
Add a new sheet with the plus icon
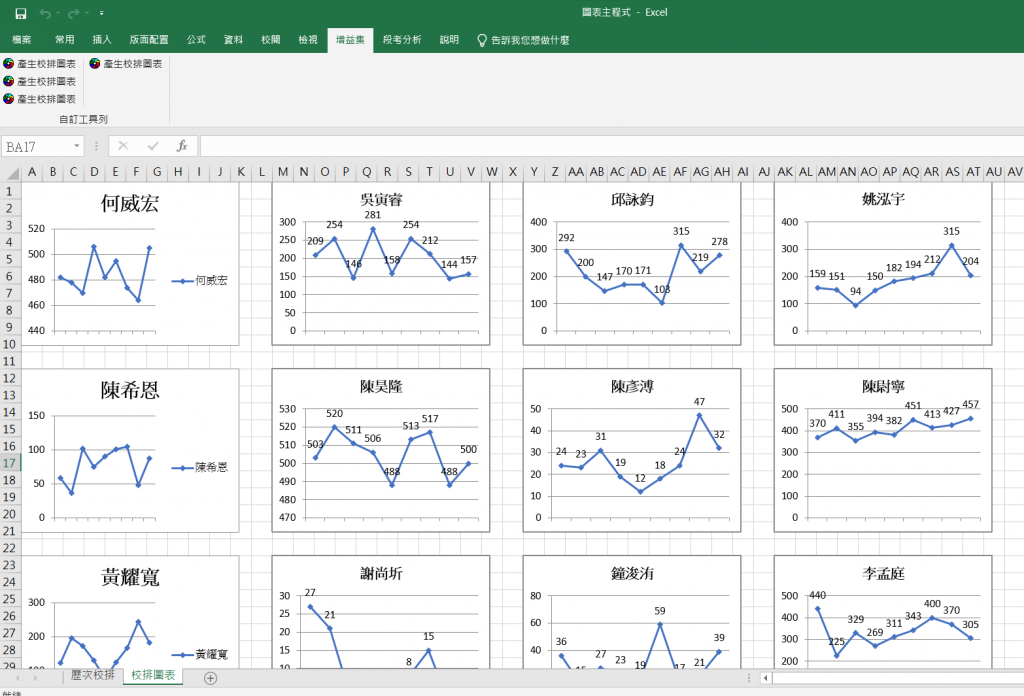point(210,678)
